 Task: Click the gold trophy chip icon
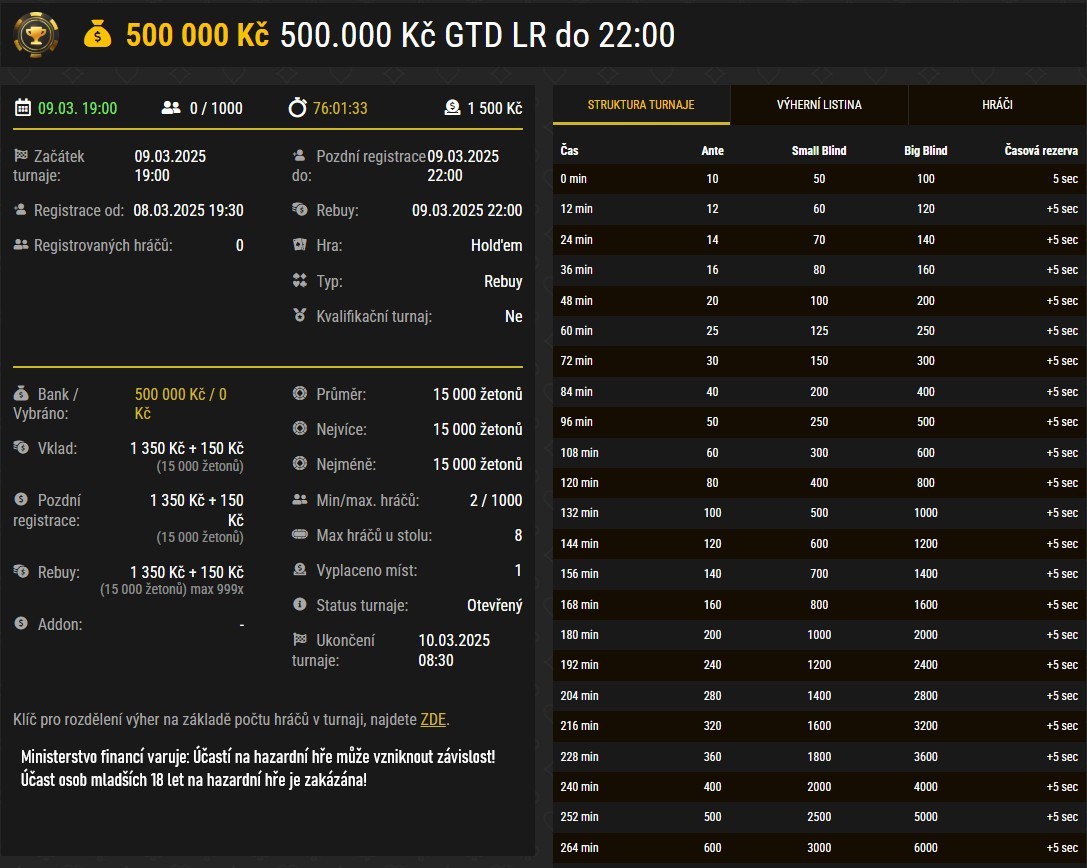36,34
